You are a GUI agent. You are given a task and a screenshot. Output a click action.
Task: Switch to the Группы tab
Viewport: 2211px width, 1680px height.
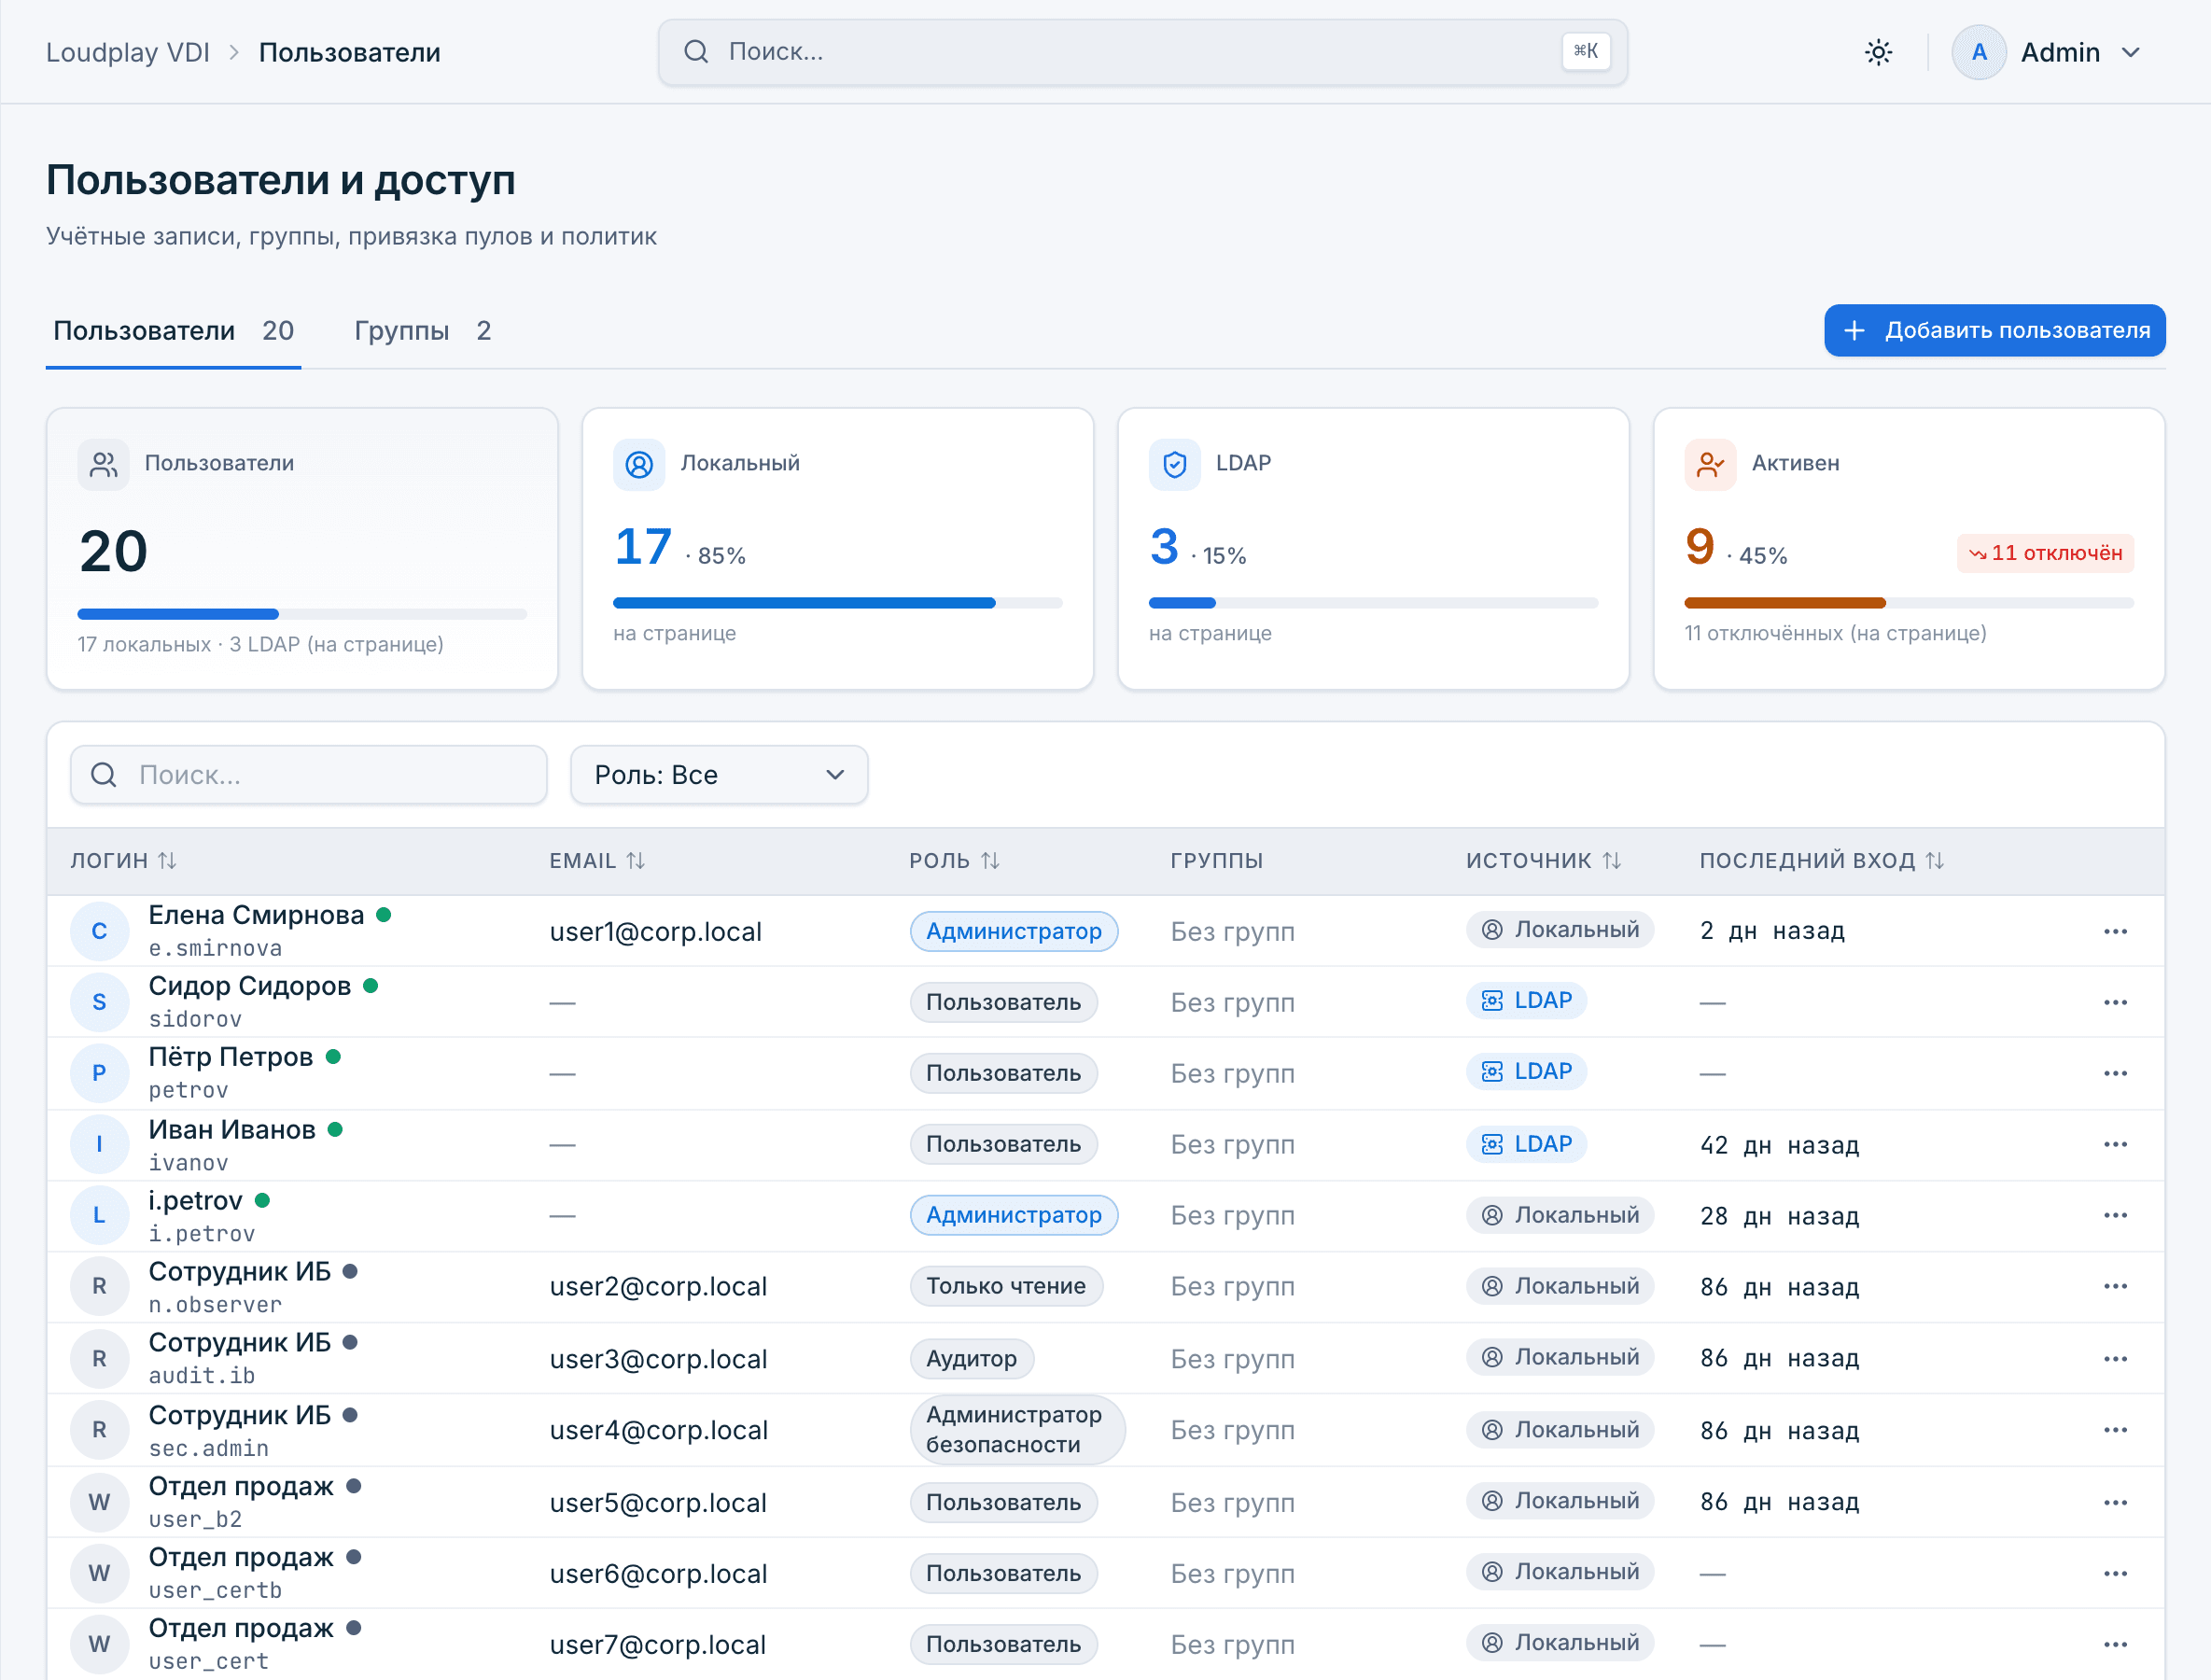click(x=422, y=331)
